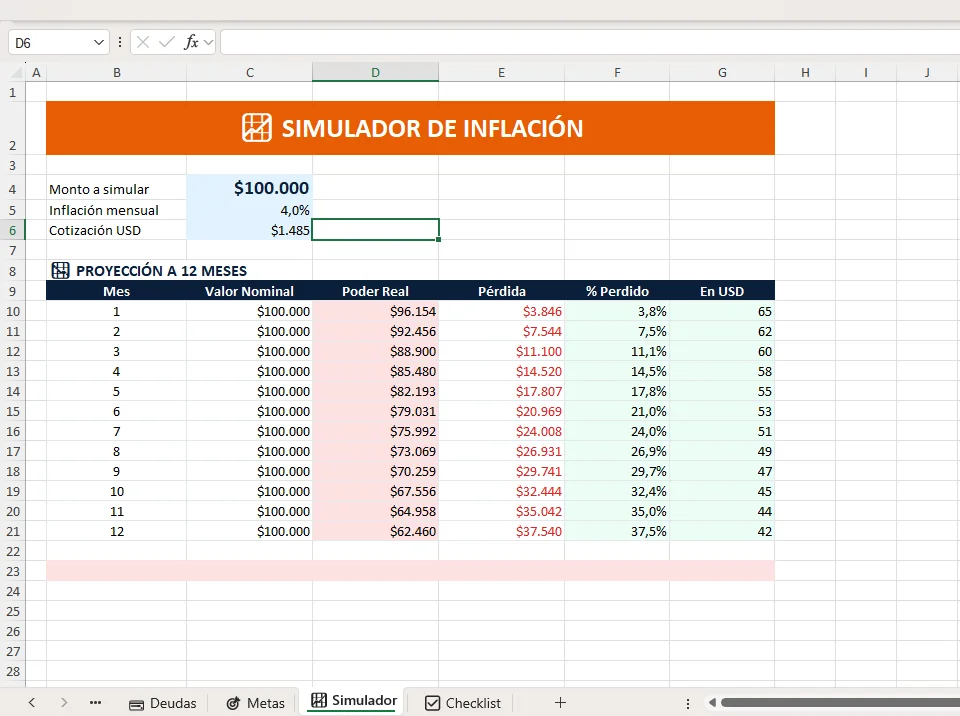Click the kebab icon beside the Name Box
Screen dimensions: 960x716
(119, 42)
